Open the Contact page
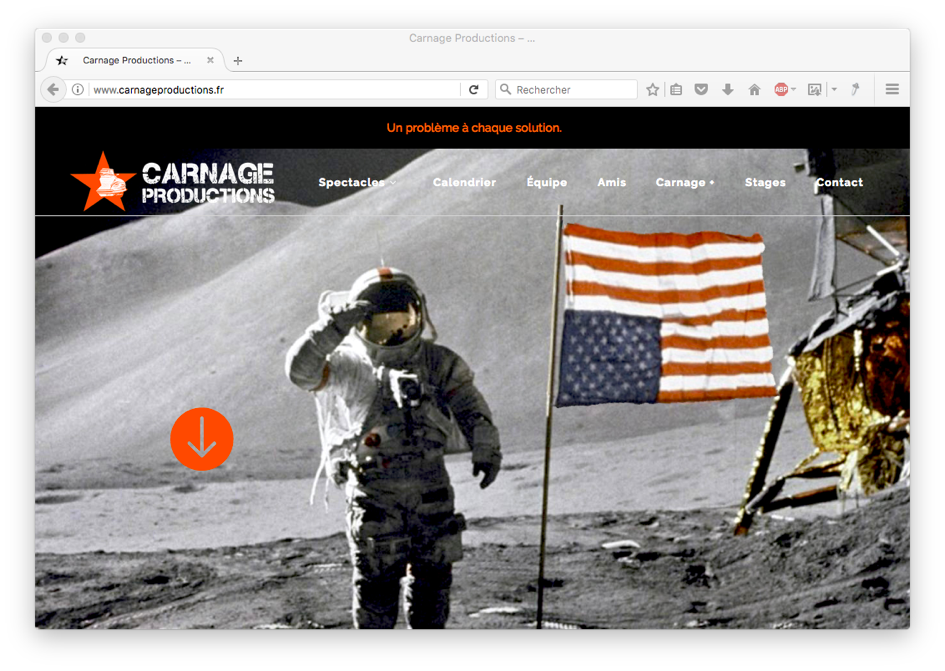This screenshot has height=671, width=945. (840, 182)
